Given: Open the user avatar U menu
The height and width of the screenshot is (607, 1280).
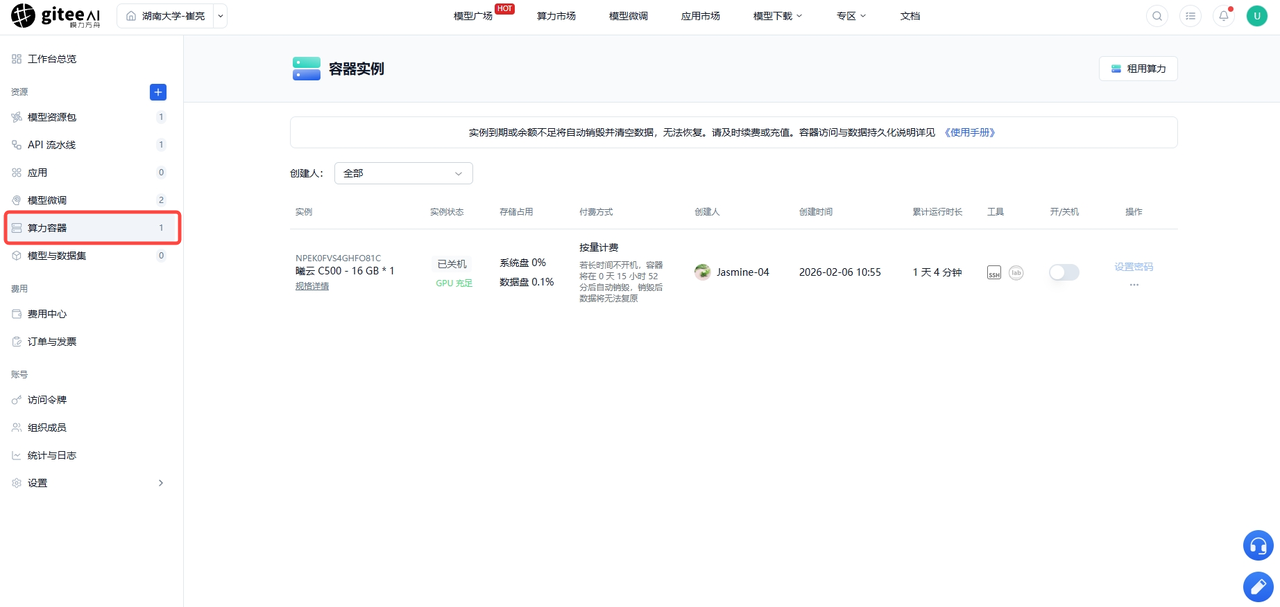Looking at the screenshot, I should (1257, 16).
